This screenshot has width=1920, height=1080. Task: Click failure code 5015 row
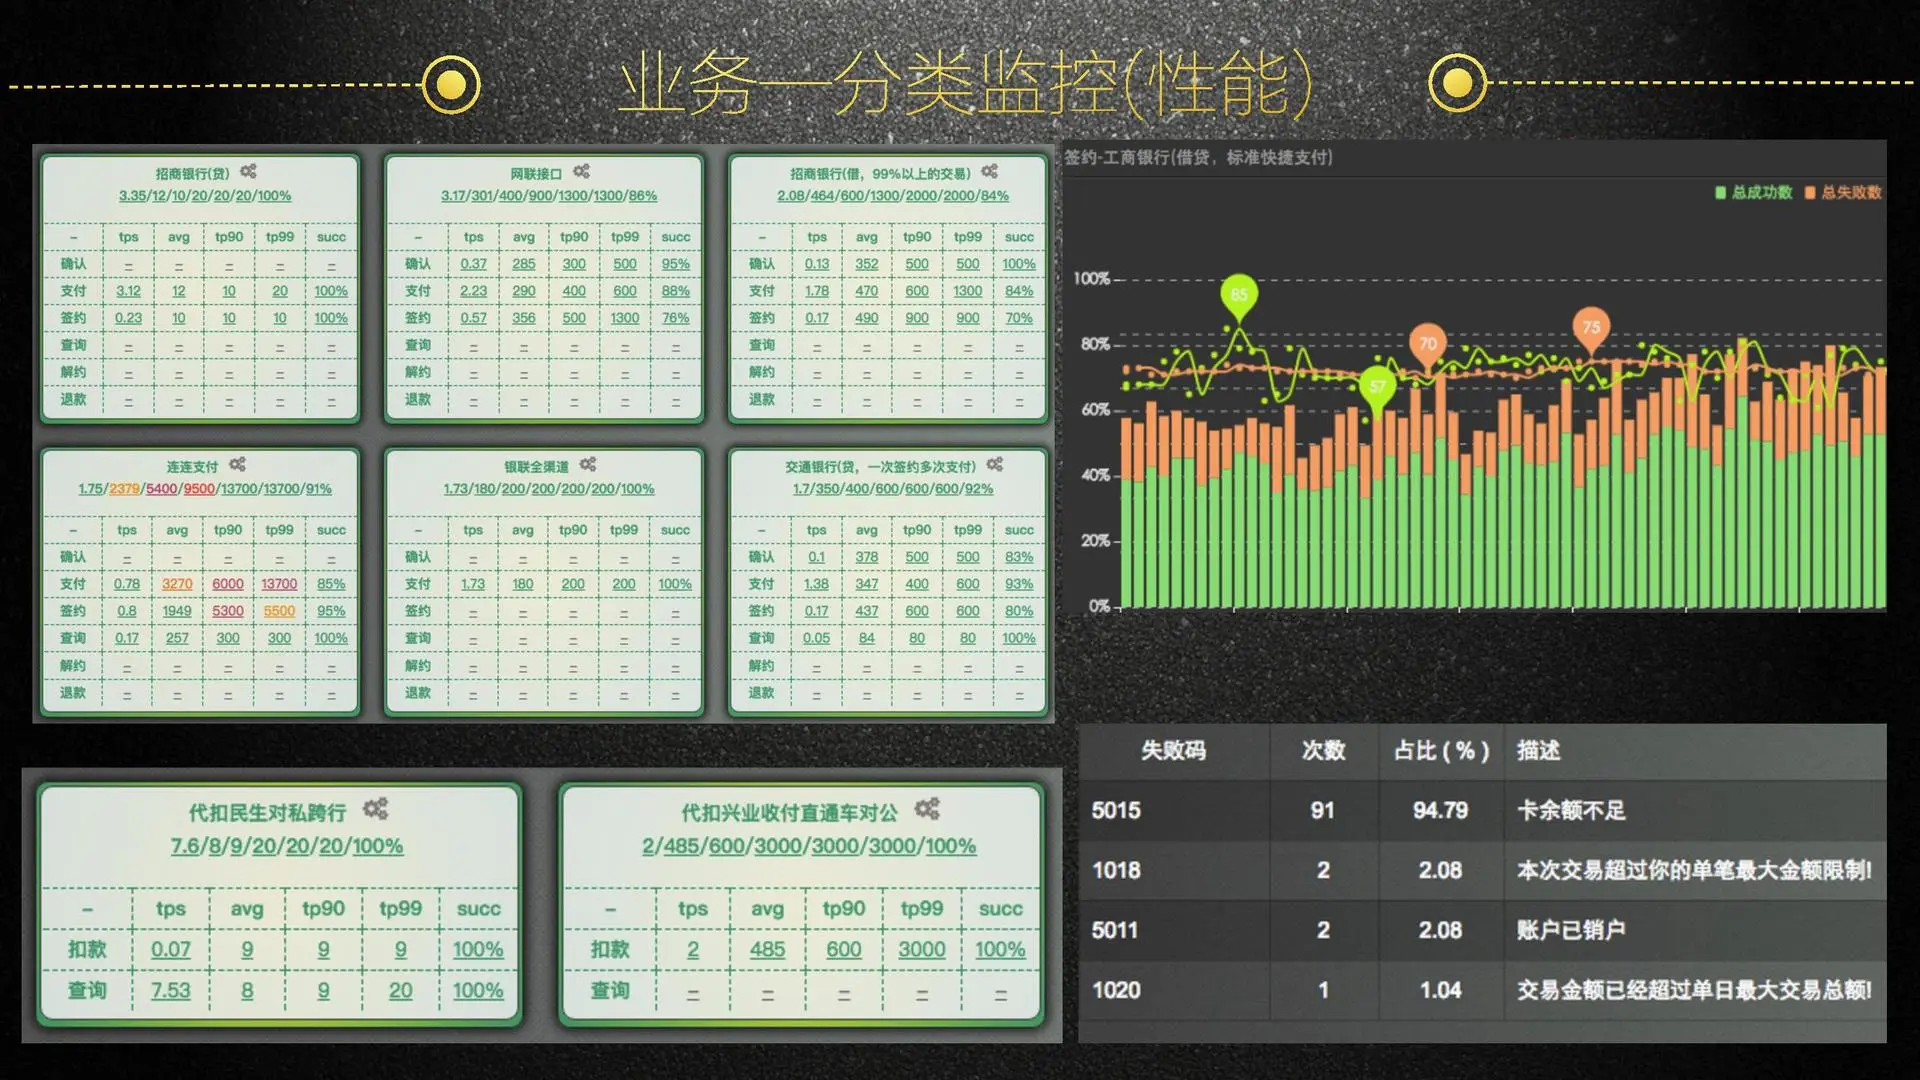1116,811
